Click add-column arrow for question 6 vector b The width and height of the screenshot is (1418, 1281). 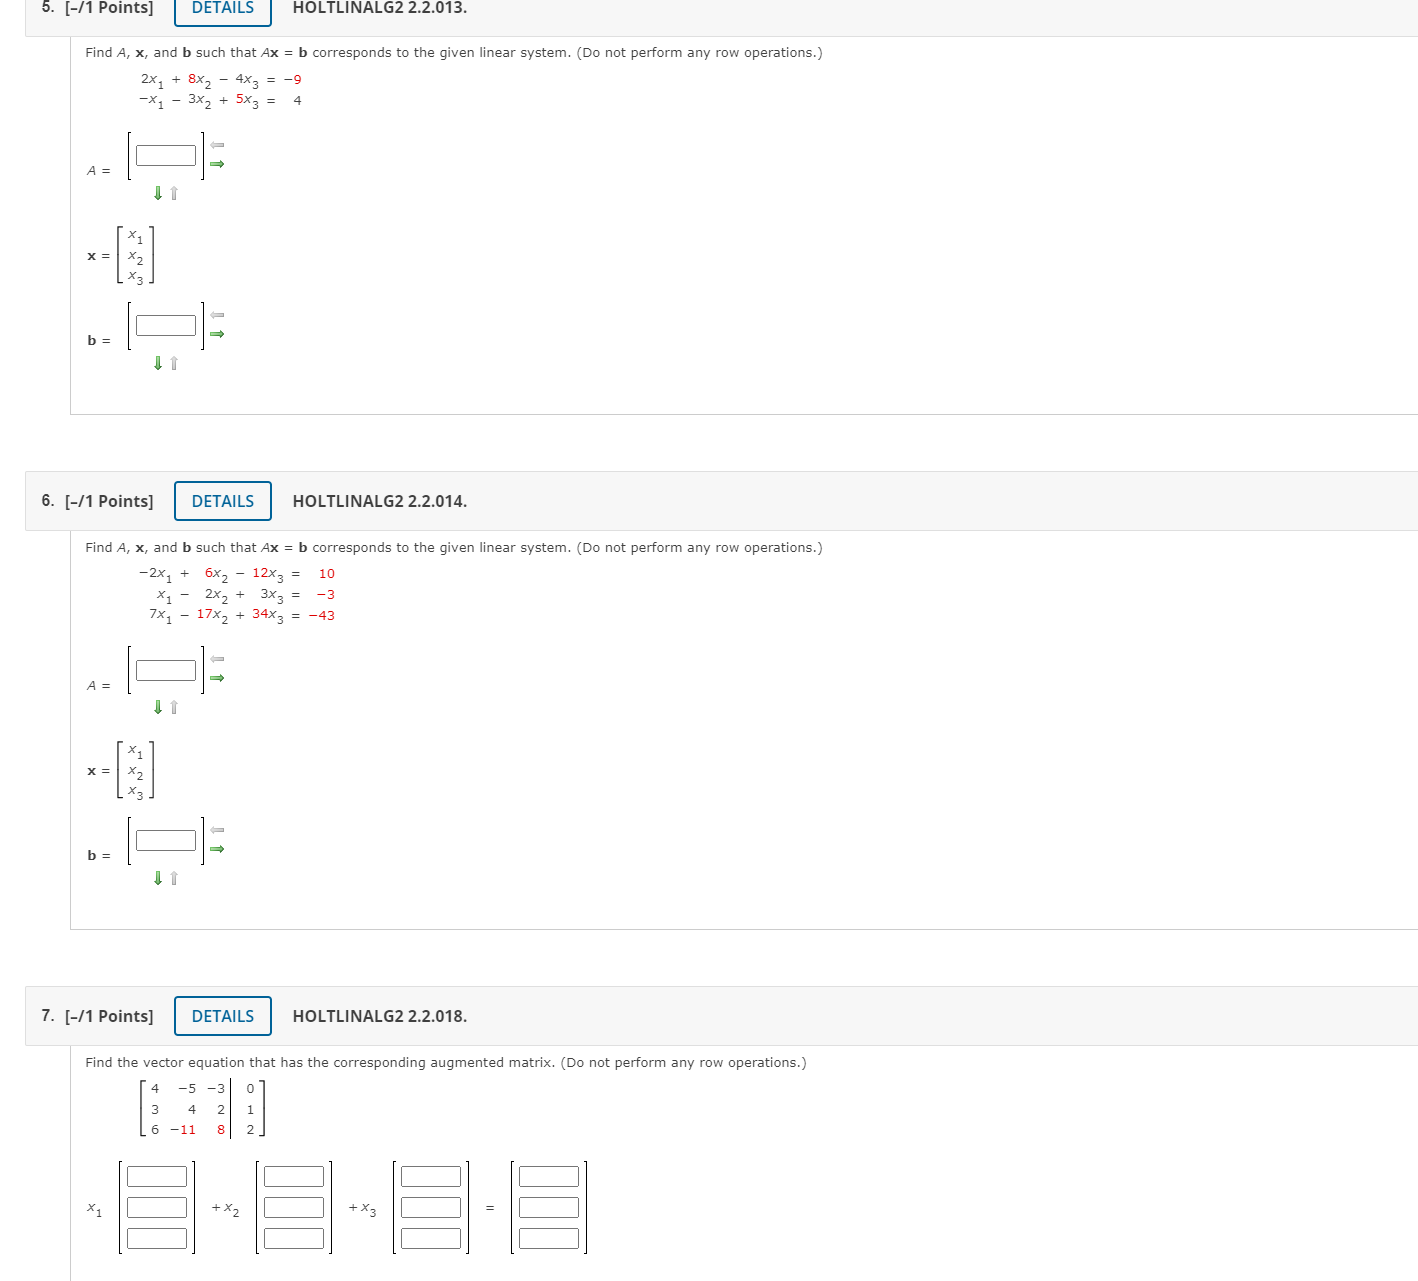tap(217, 849)
